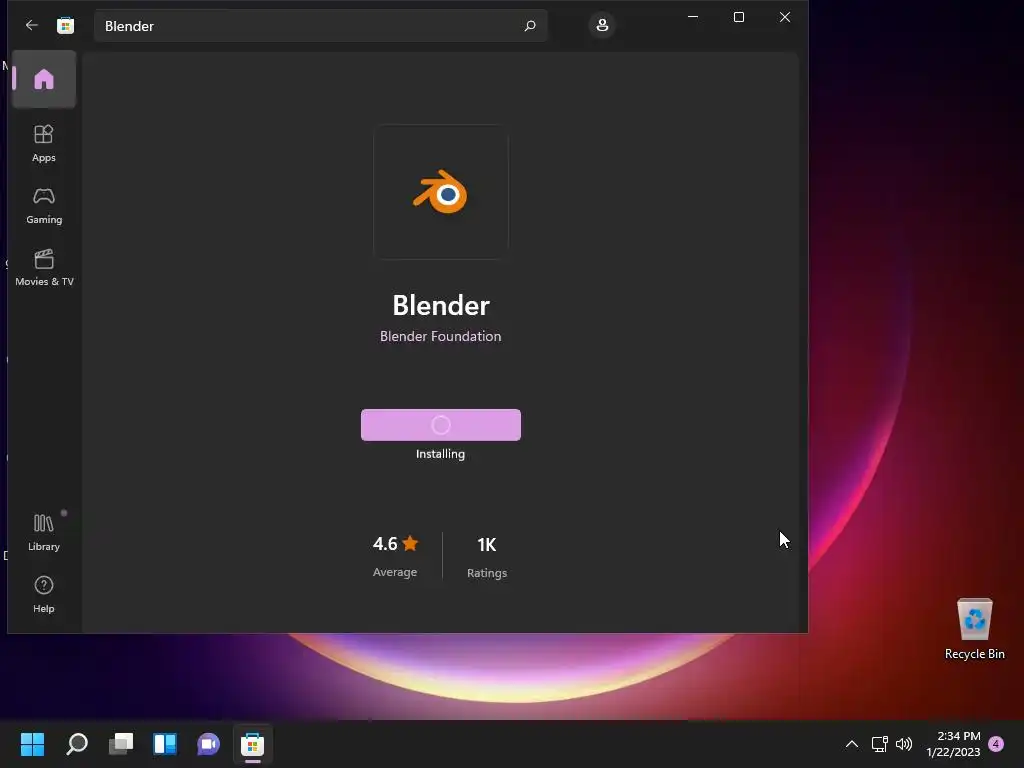Show hidden icons in system tray
The image size is (1024, 768).
pos(852,744)
